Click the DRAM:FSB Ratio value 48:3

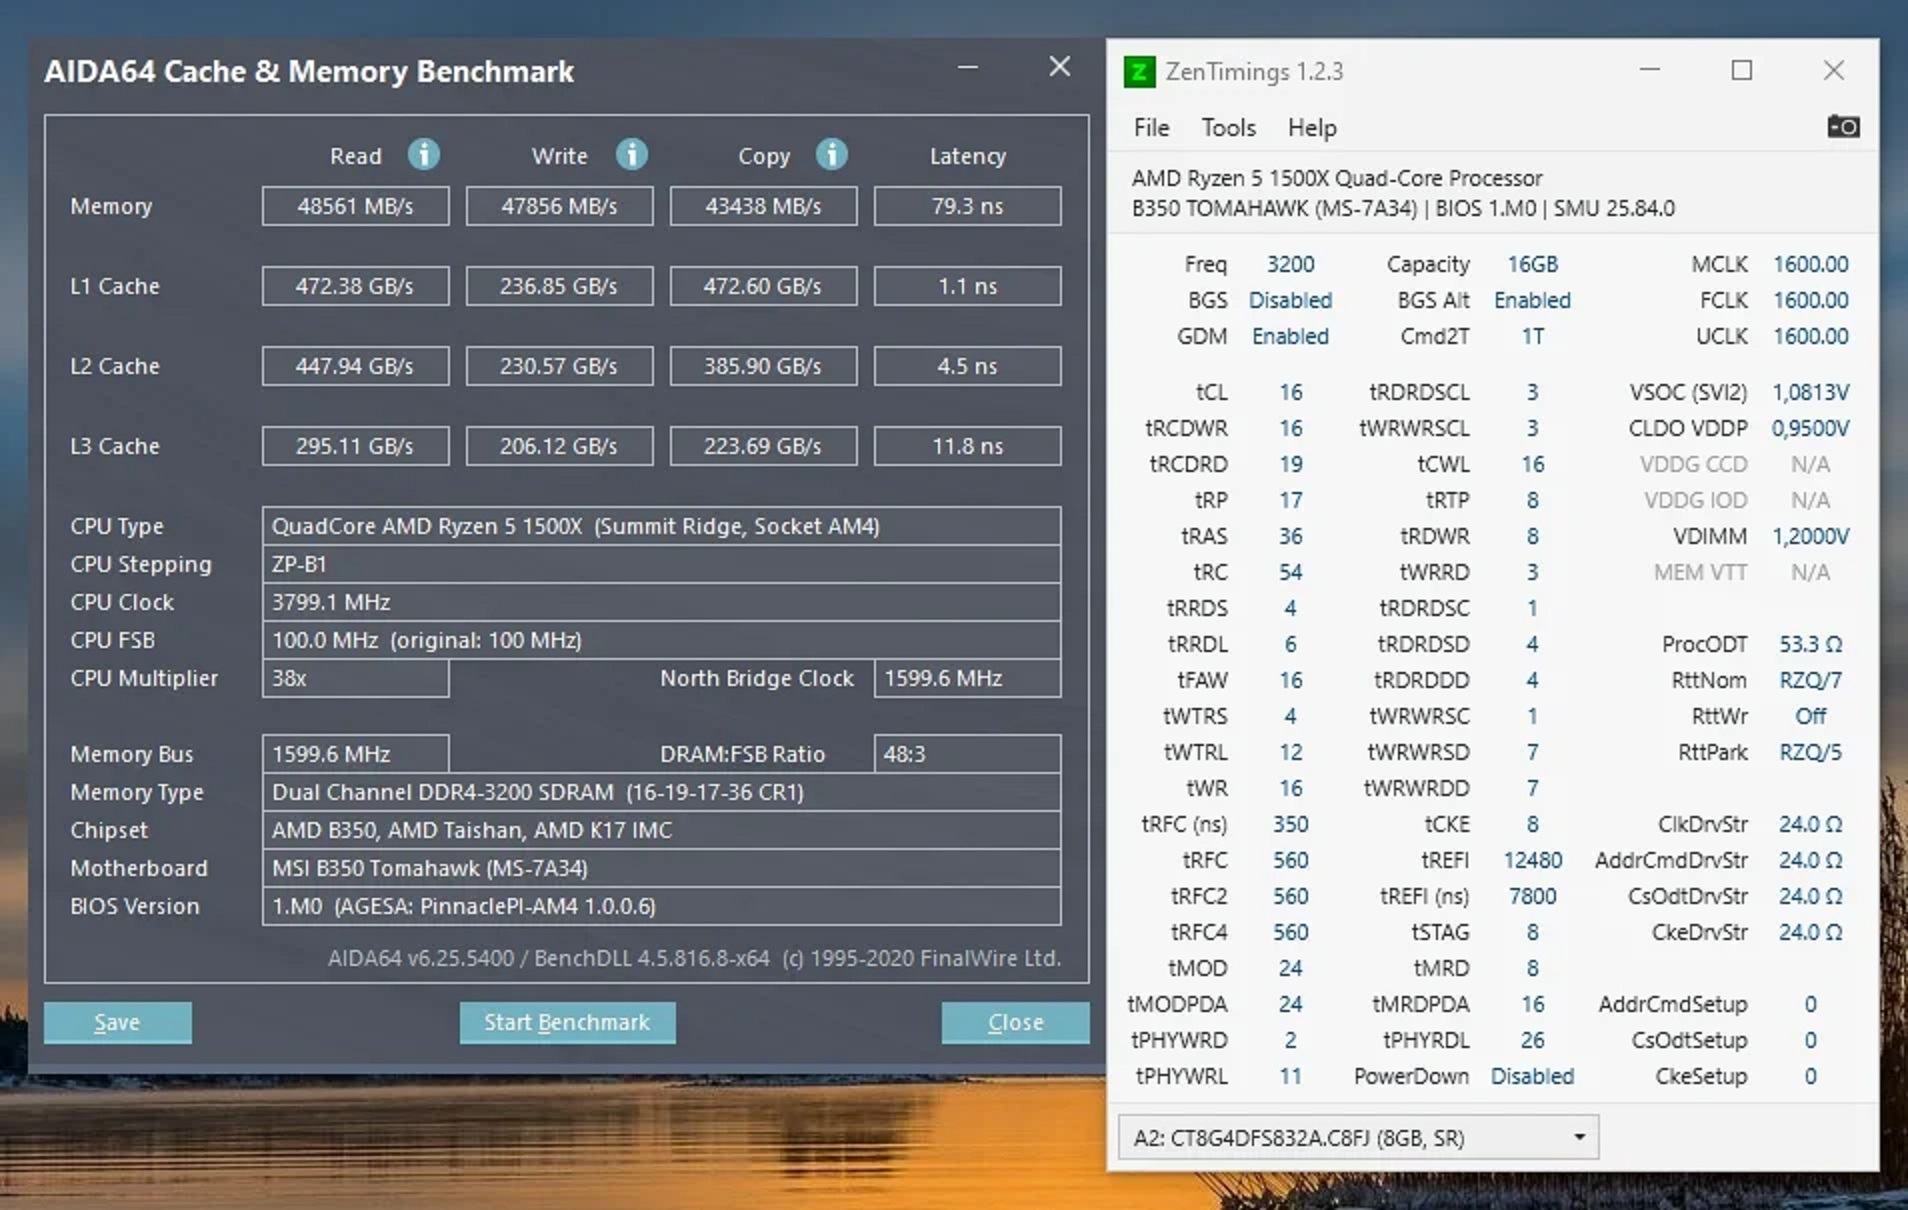[967, 754]
